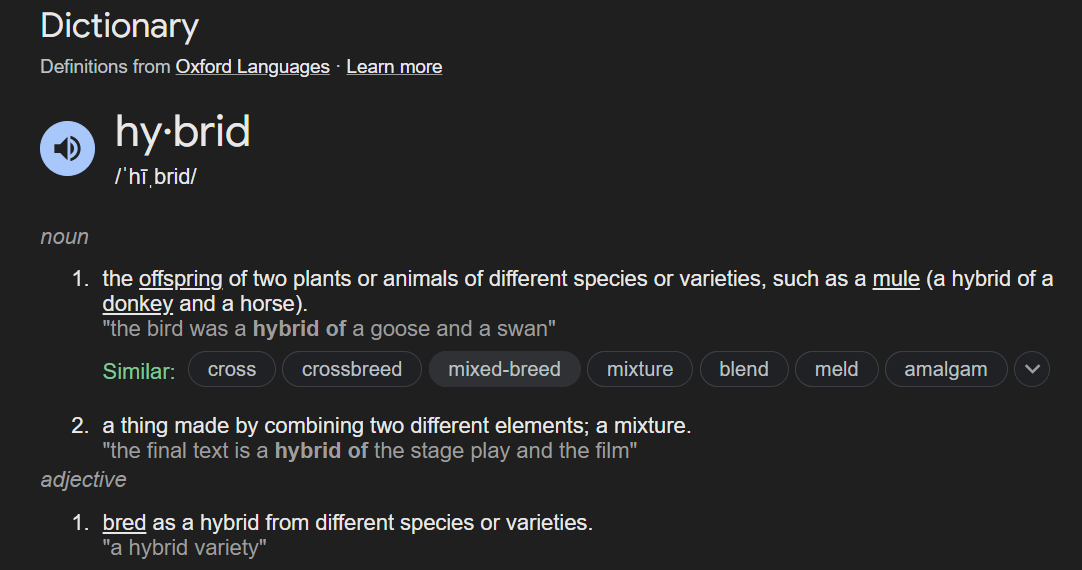
Task: Click the highlighted 'mixed-breed' chip
Action: pyautogui.click(x=504, y=369)
